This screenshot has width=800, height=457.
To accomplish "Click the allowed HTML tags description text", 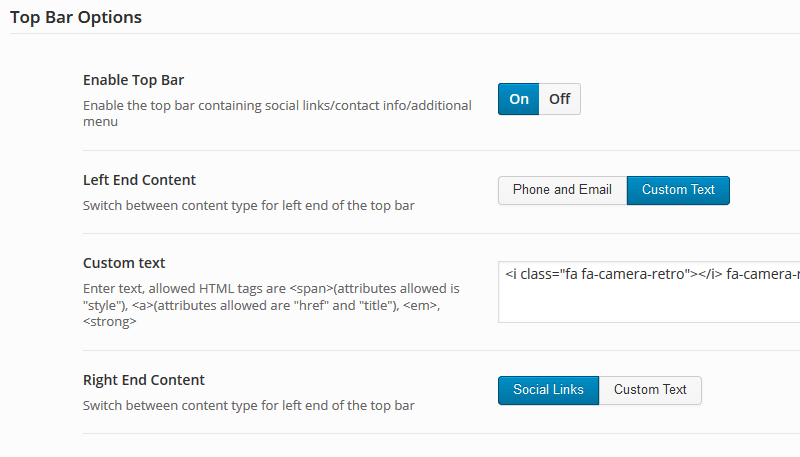I will 271,305.
